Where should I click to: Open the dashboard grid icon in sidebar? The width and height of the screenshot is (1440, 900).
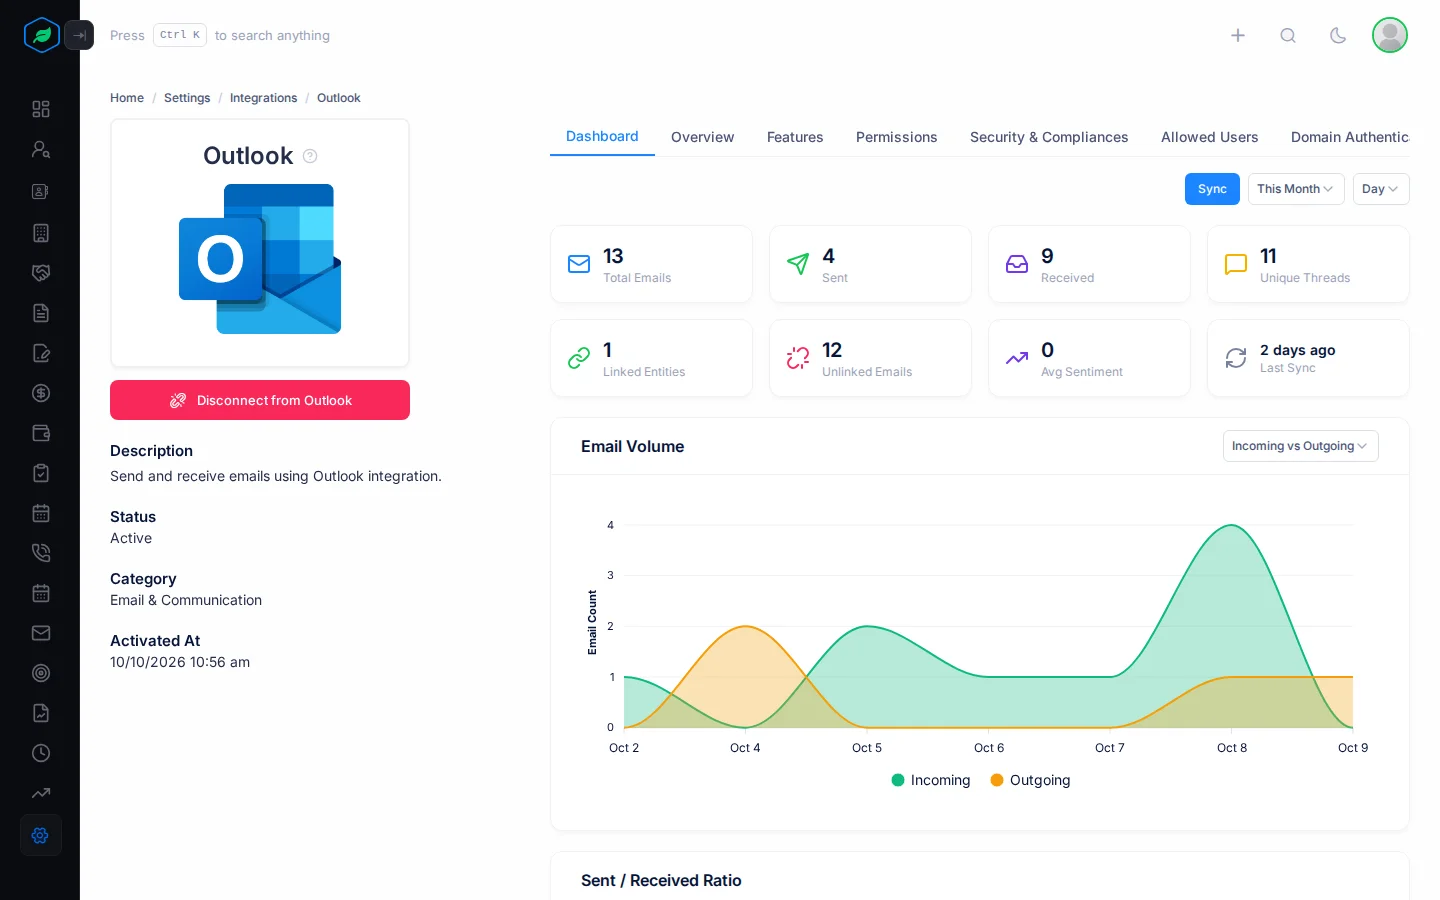[x=41, y=109]
